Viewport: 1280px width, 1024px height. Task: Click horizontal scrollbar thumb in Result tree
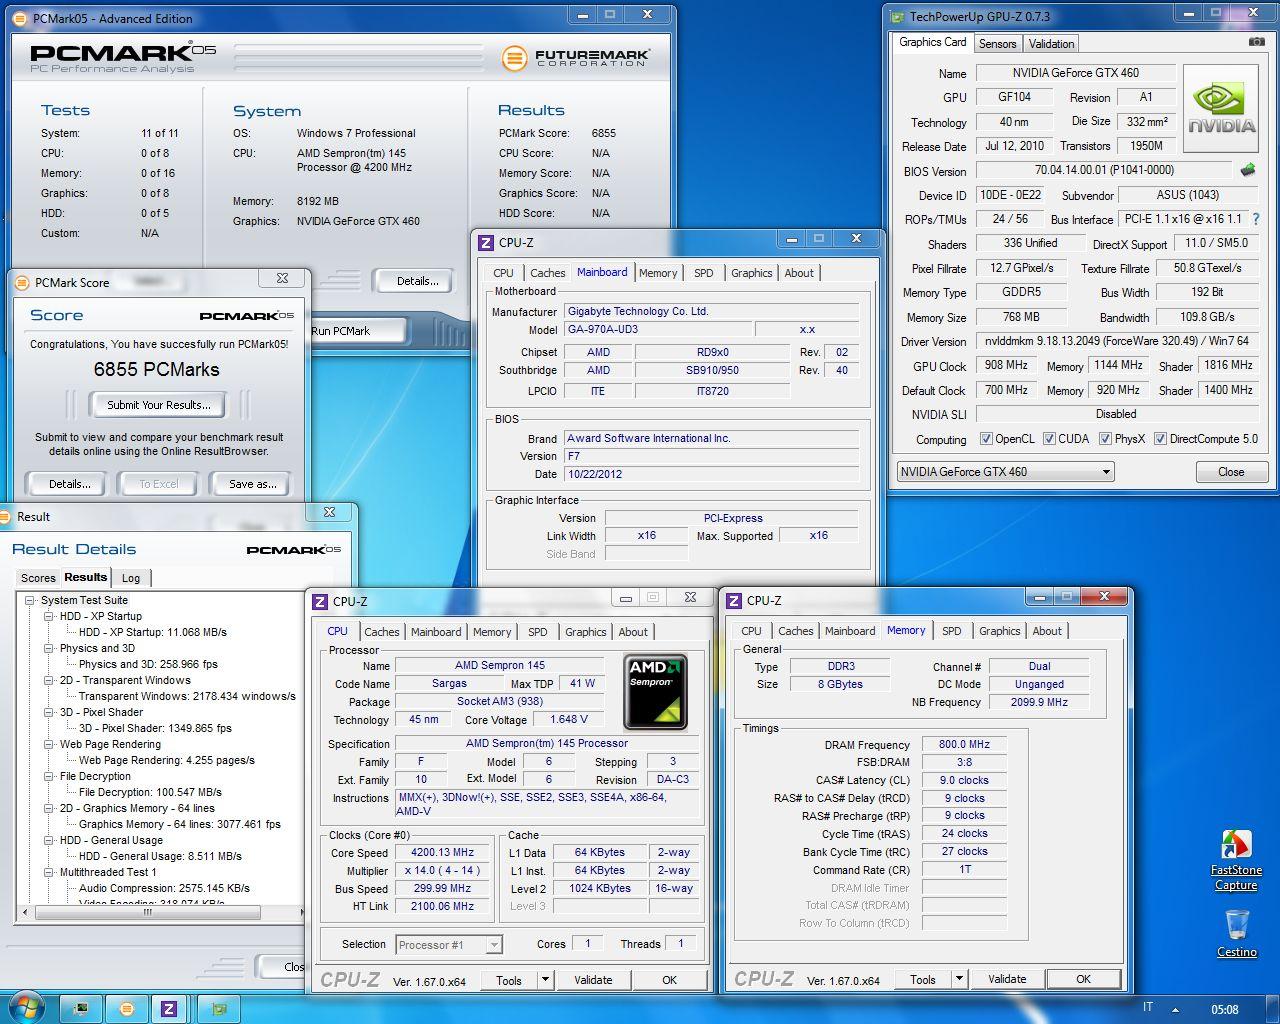click(x=148, y=912)
